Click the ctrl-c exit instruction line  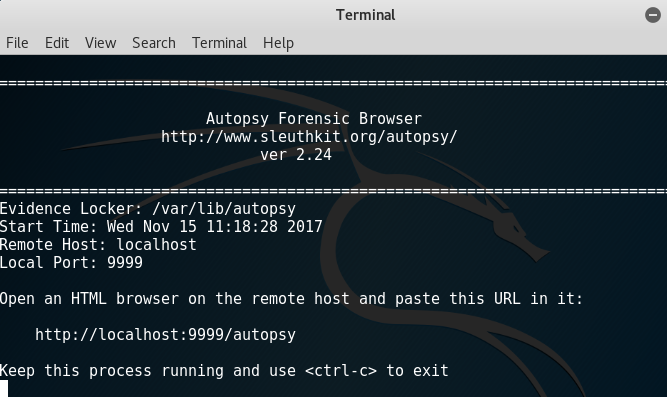[224, 371]
